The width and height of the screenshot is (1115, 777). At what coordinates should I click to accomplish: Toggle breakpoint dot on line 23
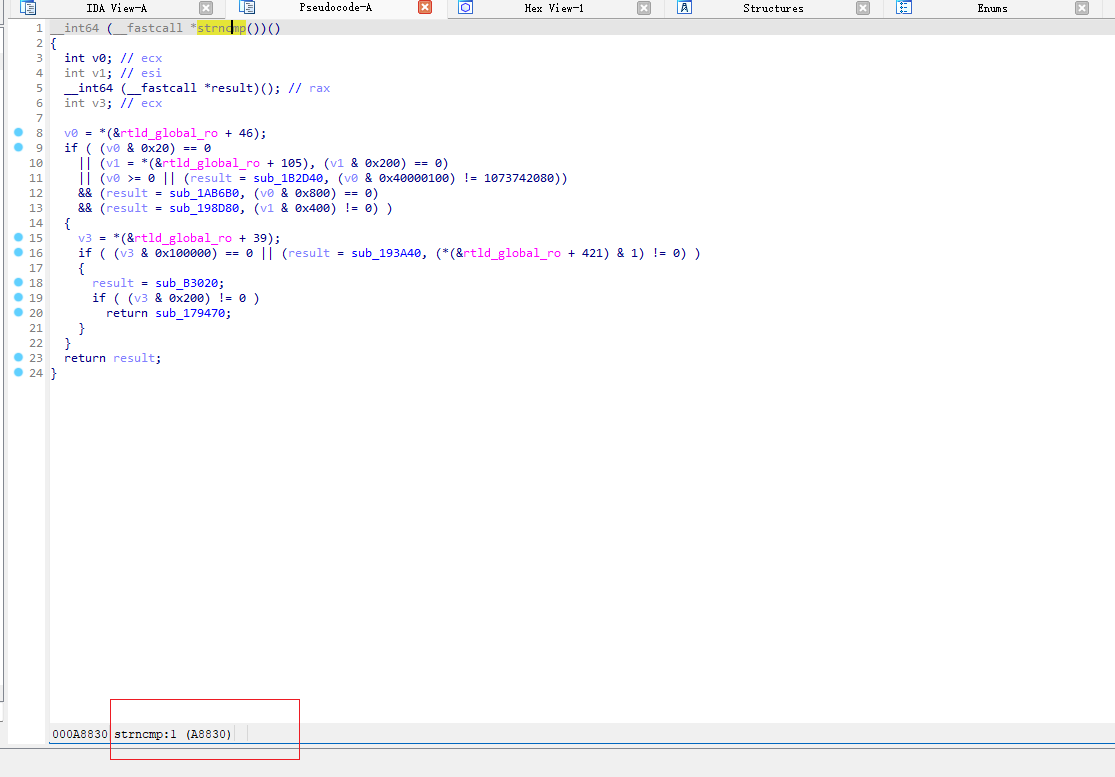pyautogui.click(x=18, y=358)
